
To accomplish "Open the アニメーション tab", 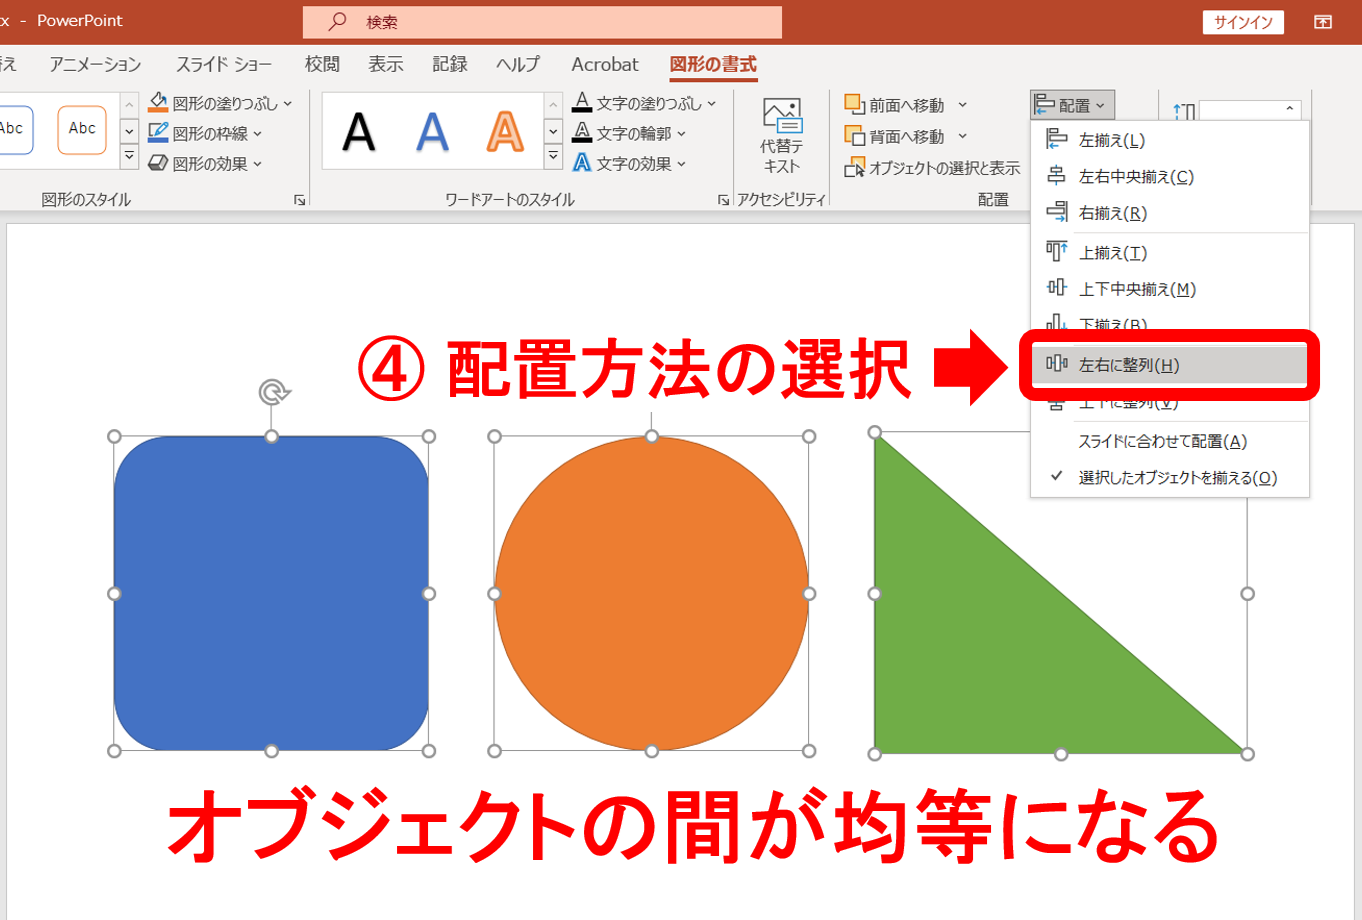I will (95, 64).
